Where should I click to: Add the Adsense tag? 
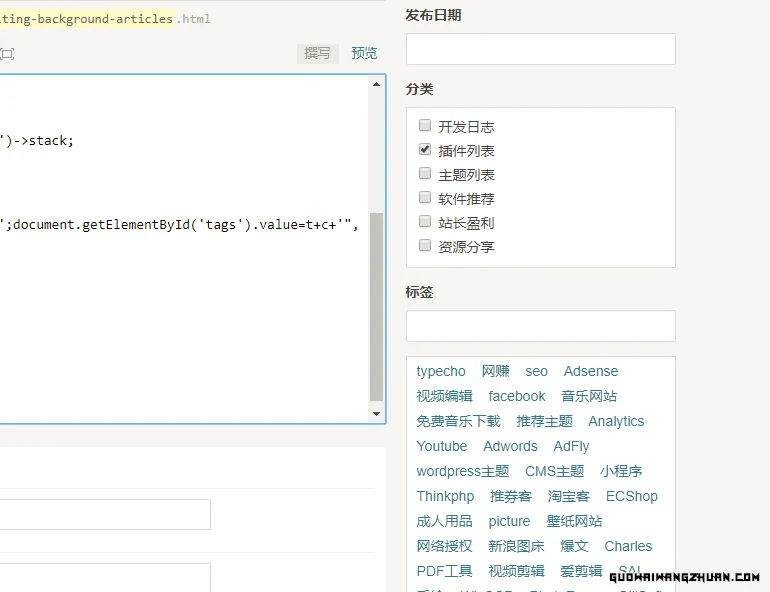point(591,371)
